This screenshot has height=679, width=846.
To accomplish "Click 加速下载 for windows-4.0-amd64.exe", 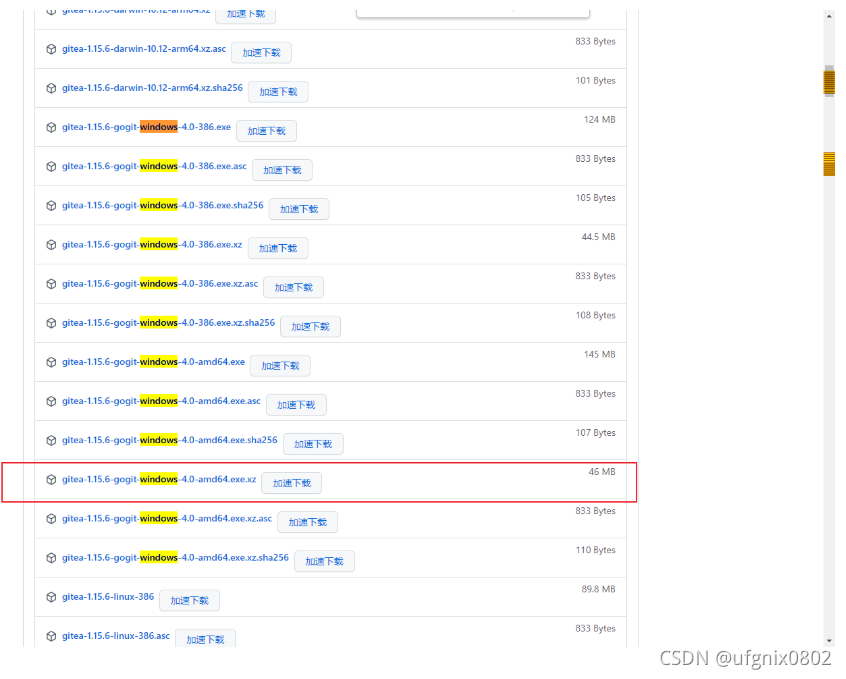I will click(x=281, y=366).
